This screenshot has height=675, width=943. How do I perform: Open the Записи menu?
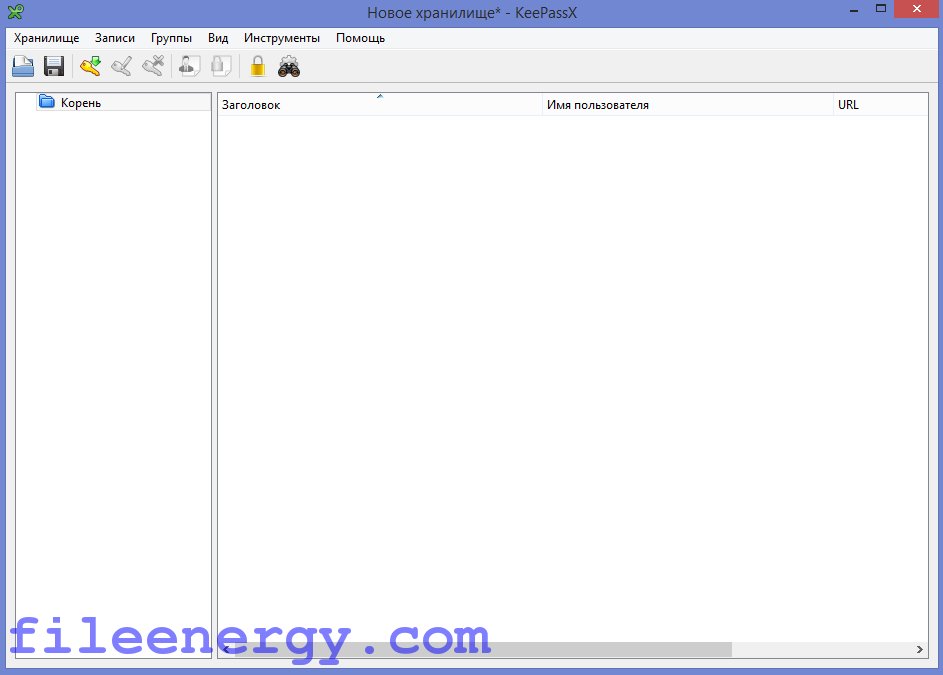click(x=115, y=38)
